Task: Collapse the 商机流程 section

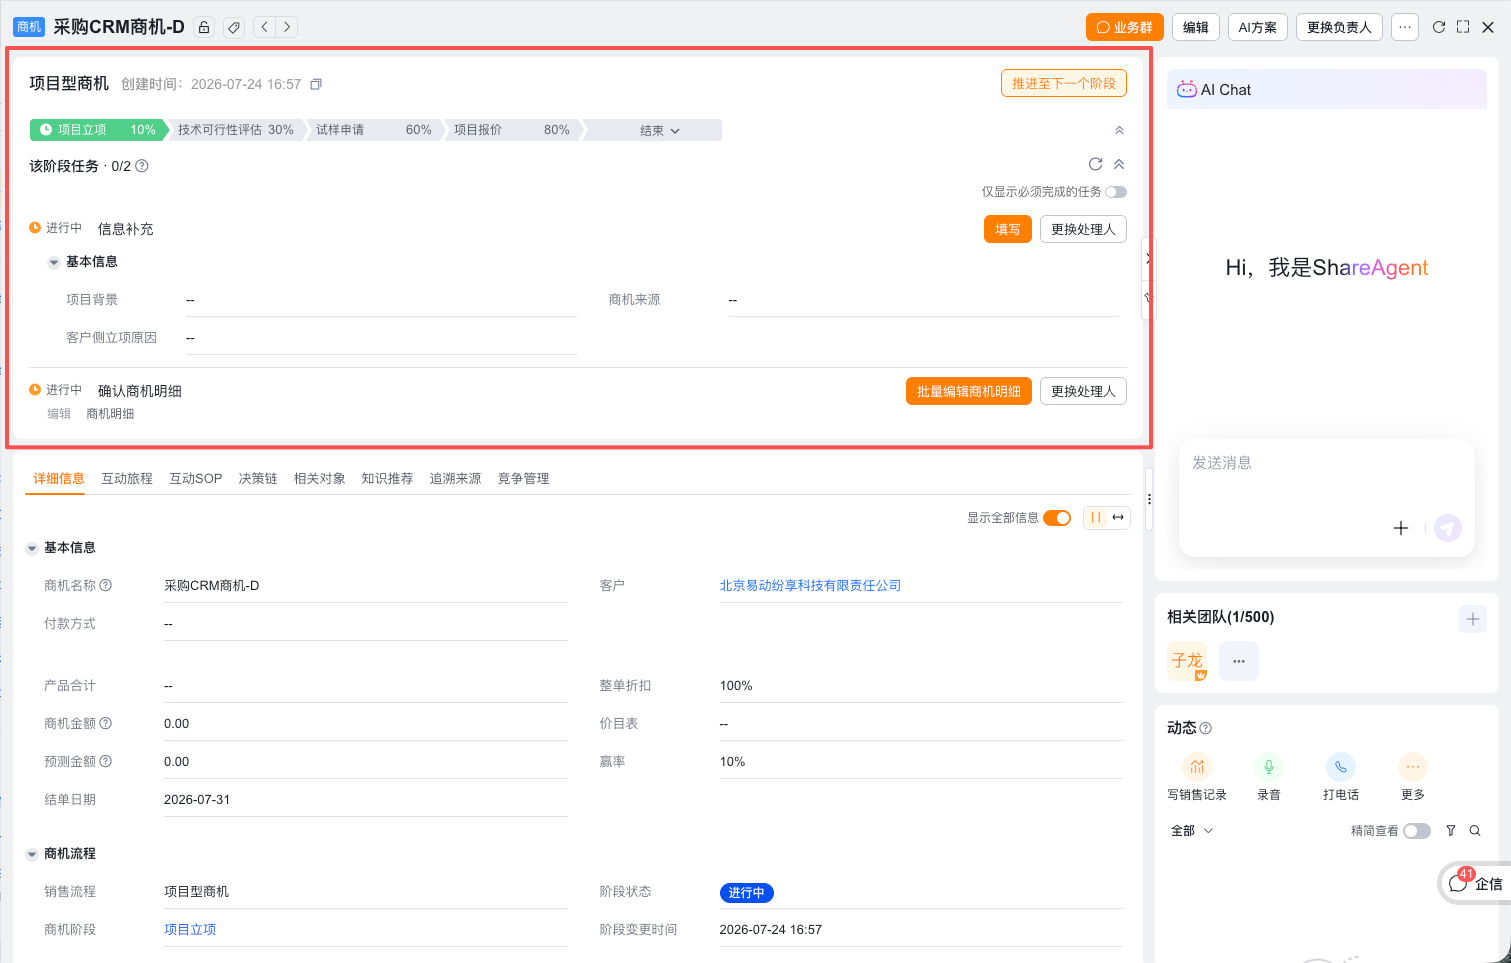Action: [32, 854]
